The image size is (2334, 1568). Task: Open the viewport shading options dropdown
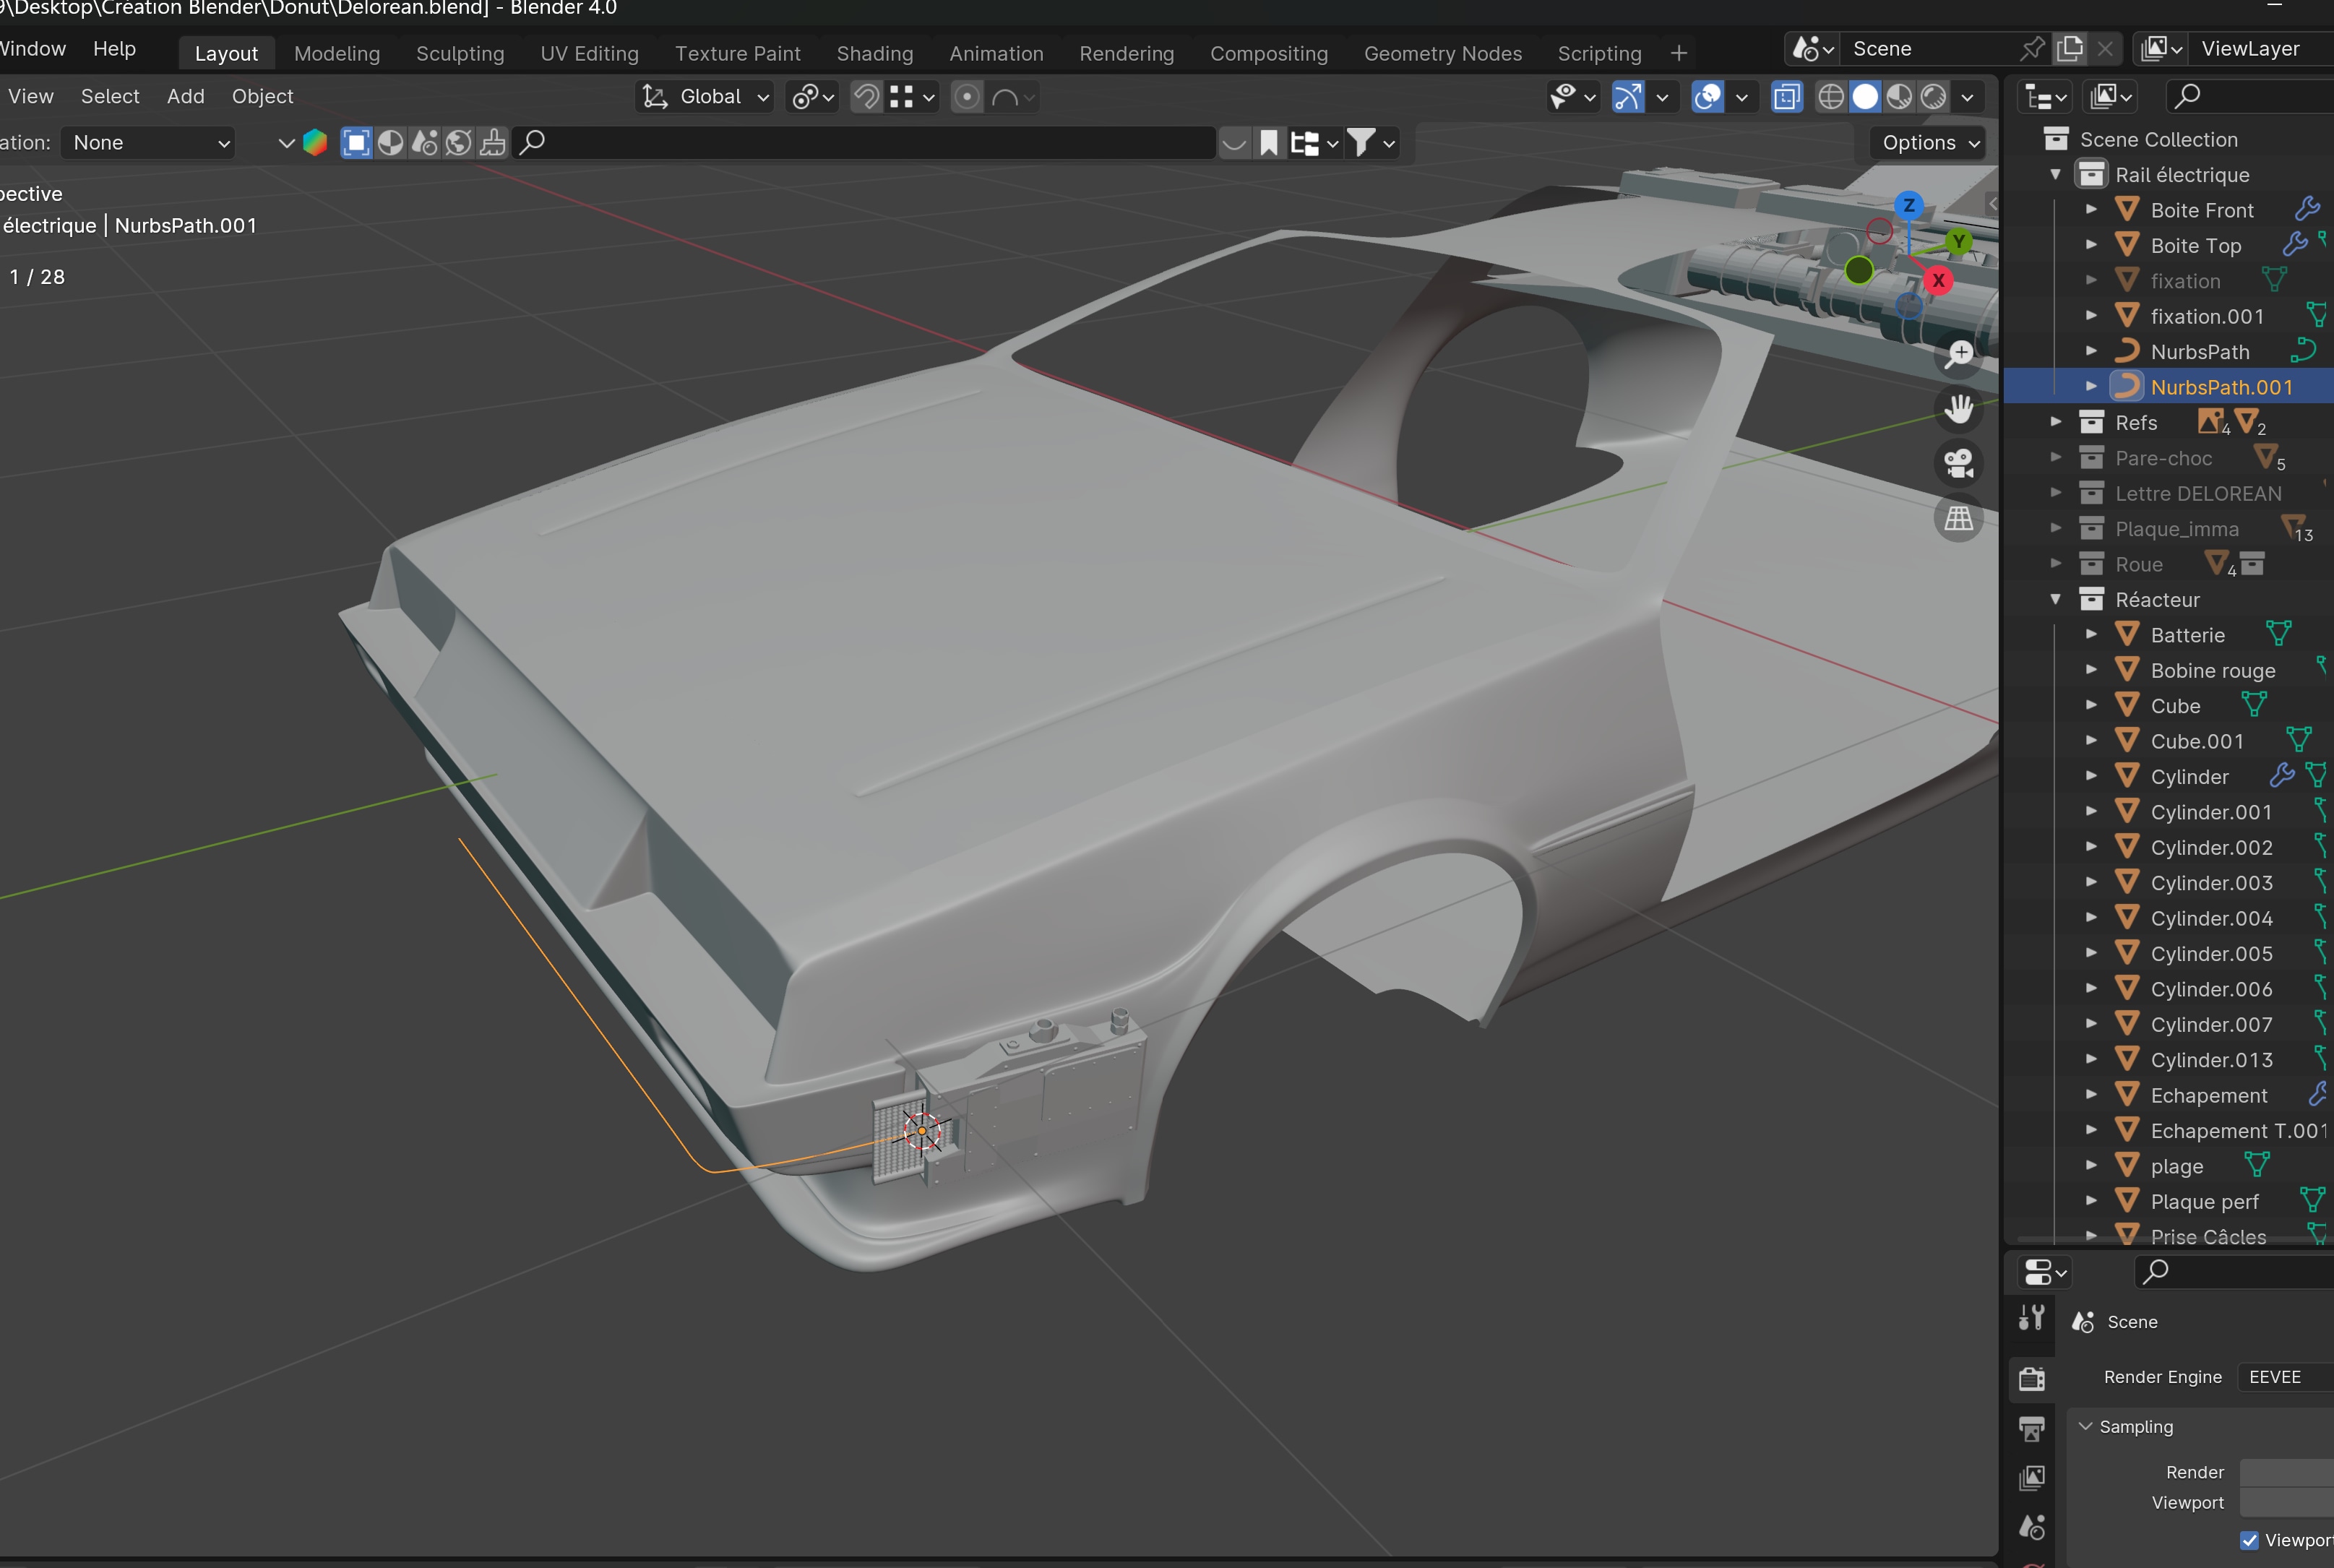(1967, 97)
